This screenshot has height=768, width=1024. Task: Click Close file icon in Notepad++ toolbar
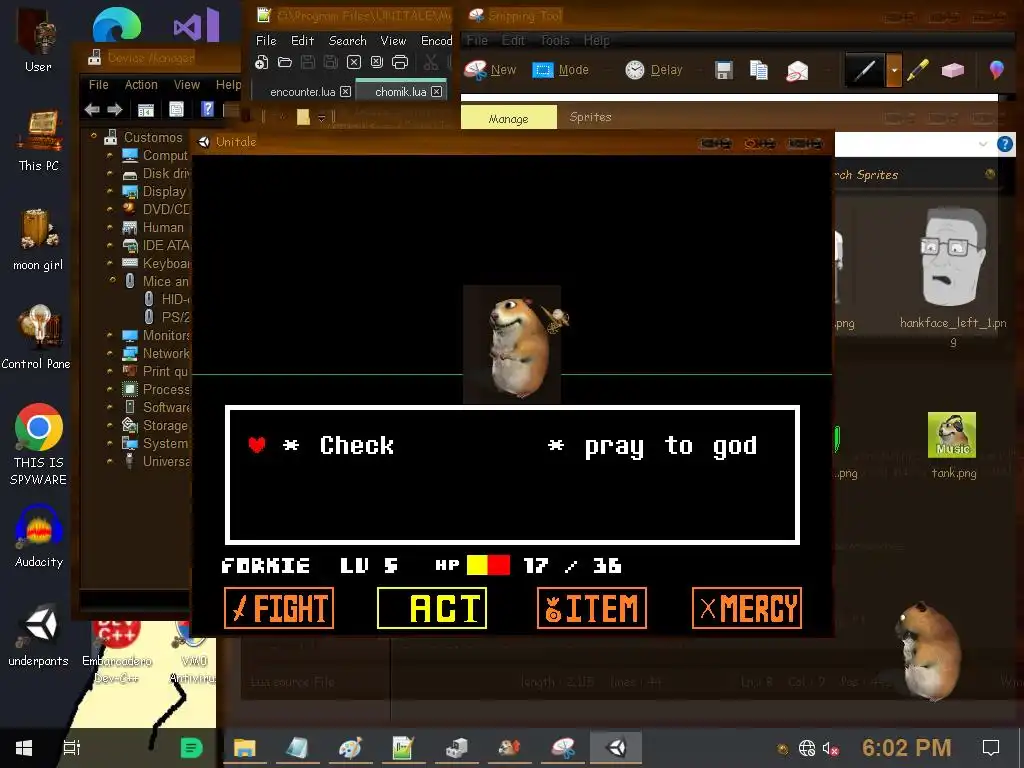354,62
